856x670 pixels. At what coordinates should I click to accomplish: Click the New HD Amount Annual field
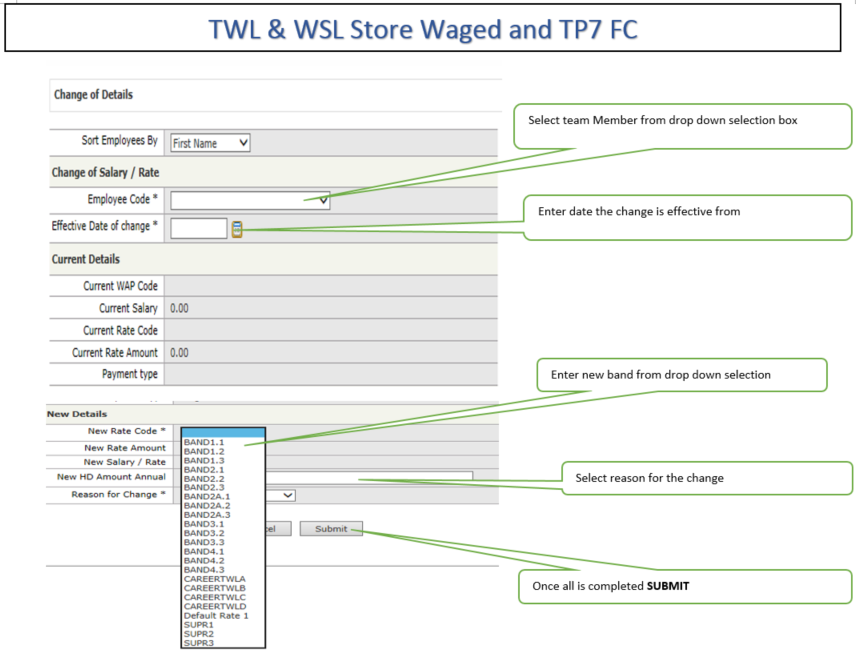[369, 476]
